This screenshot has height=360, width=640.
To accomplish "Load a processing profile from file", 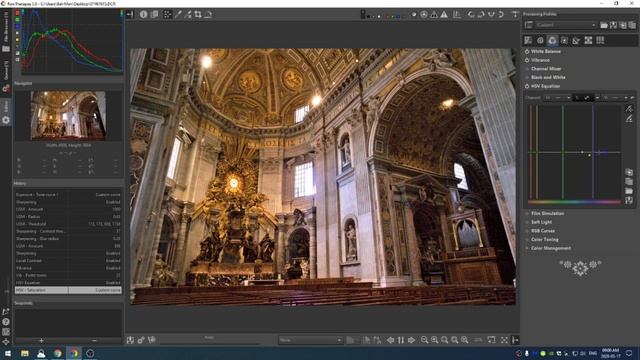I will tap(604, 25).
